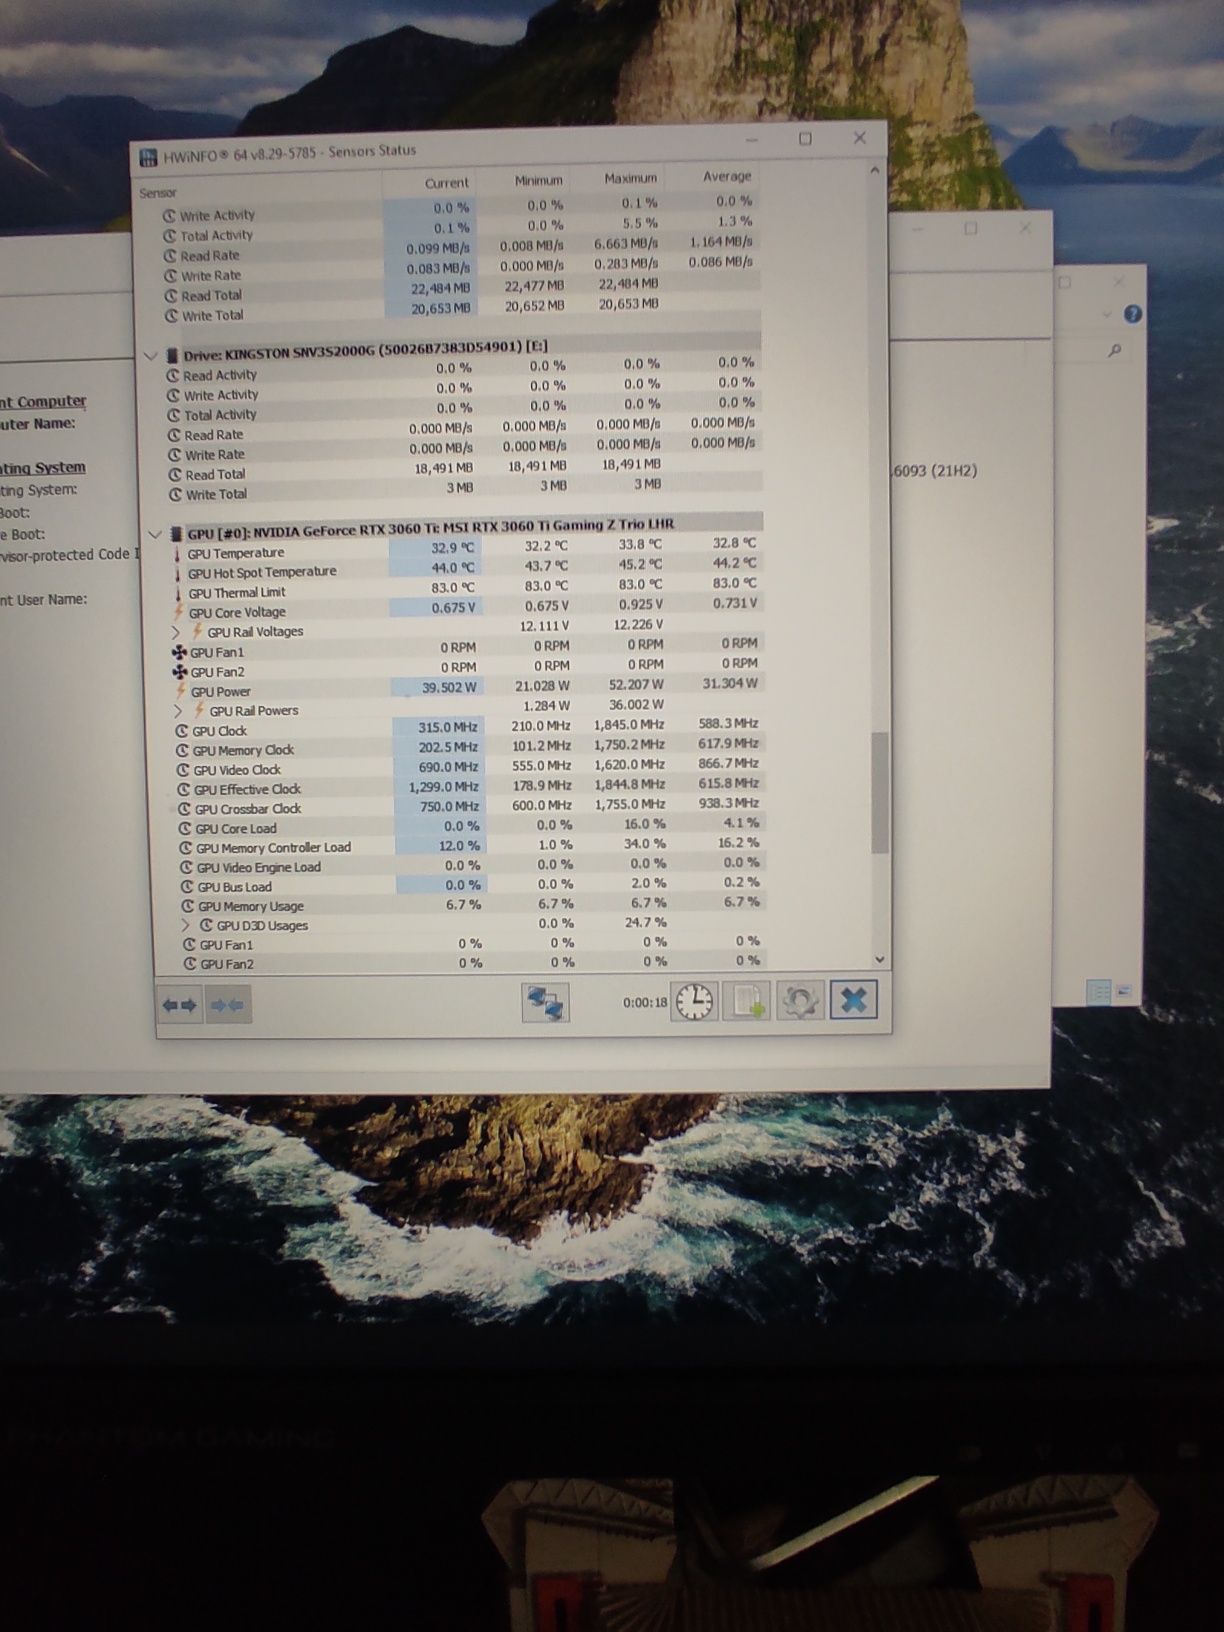The width and height of the screenshot is (1224, 1632).
Task: Click the Sensor column header
Action: point(158,192)
